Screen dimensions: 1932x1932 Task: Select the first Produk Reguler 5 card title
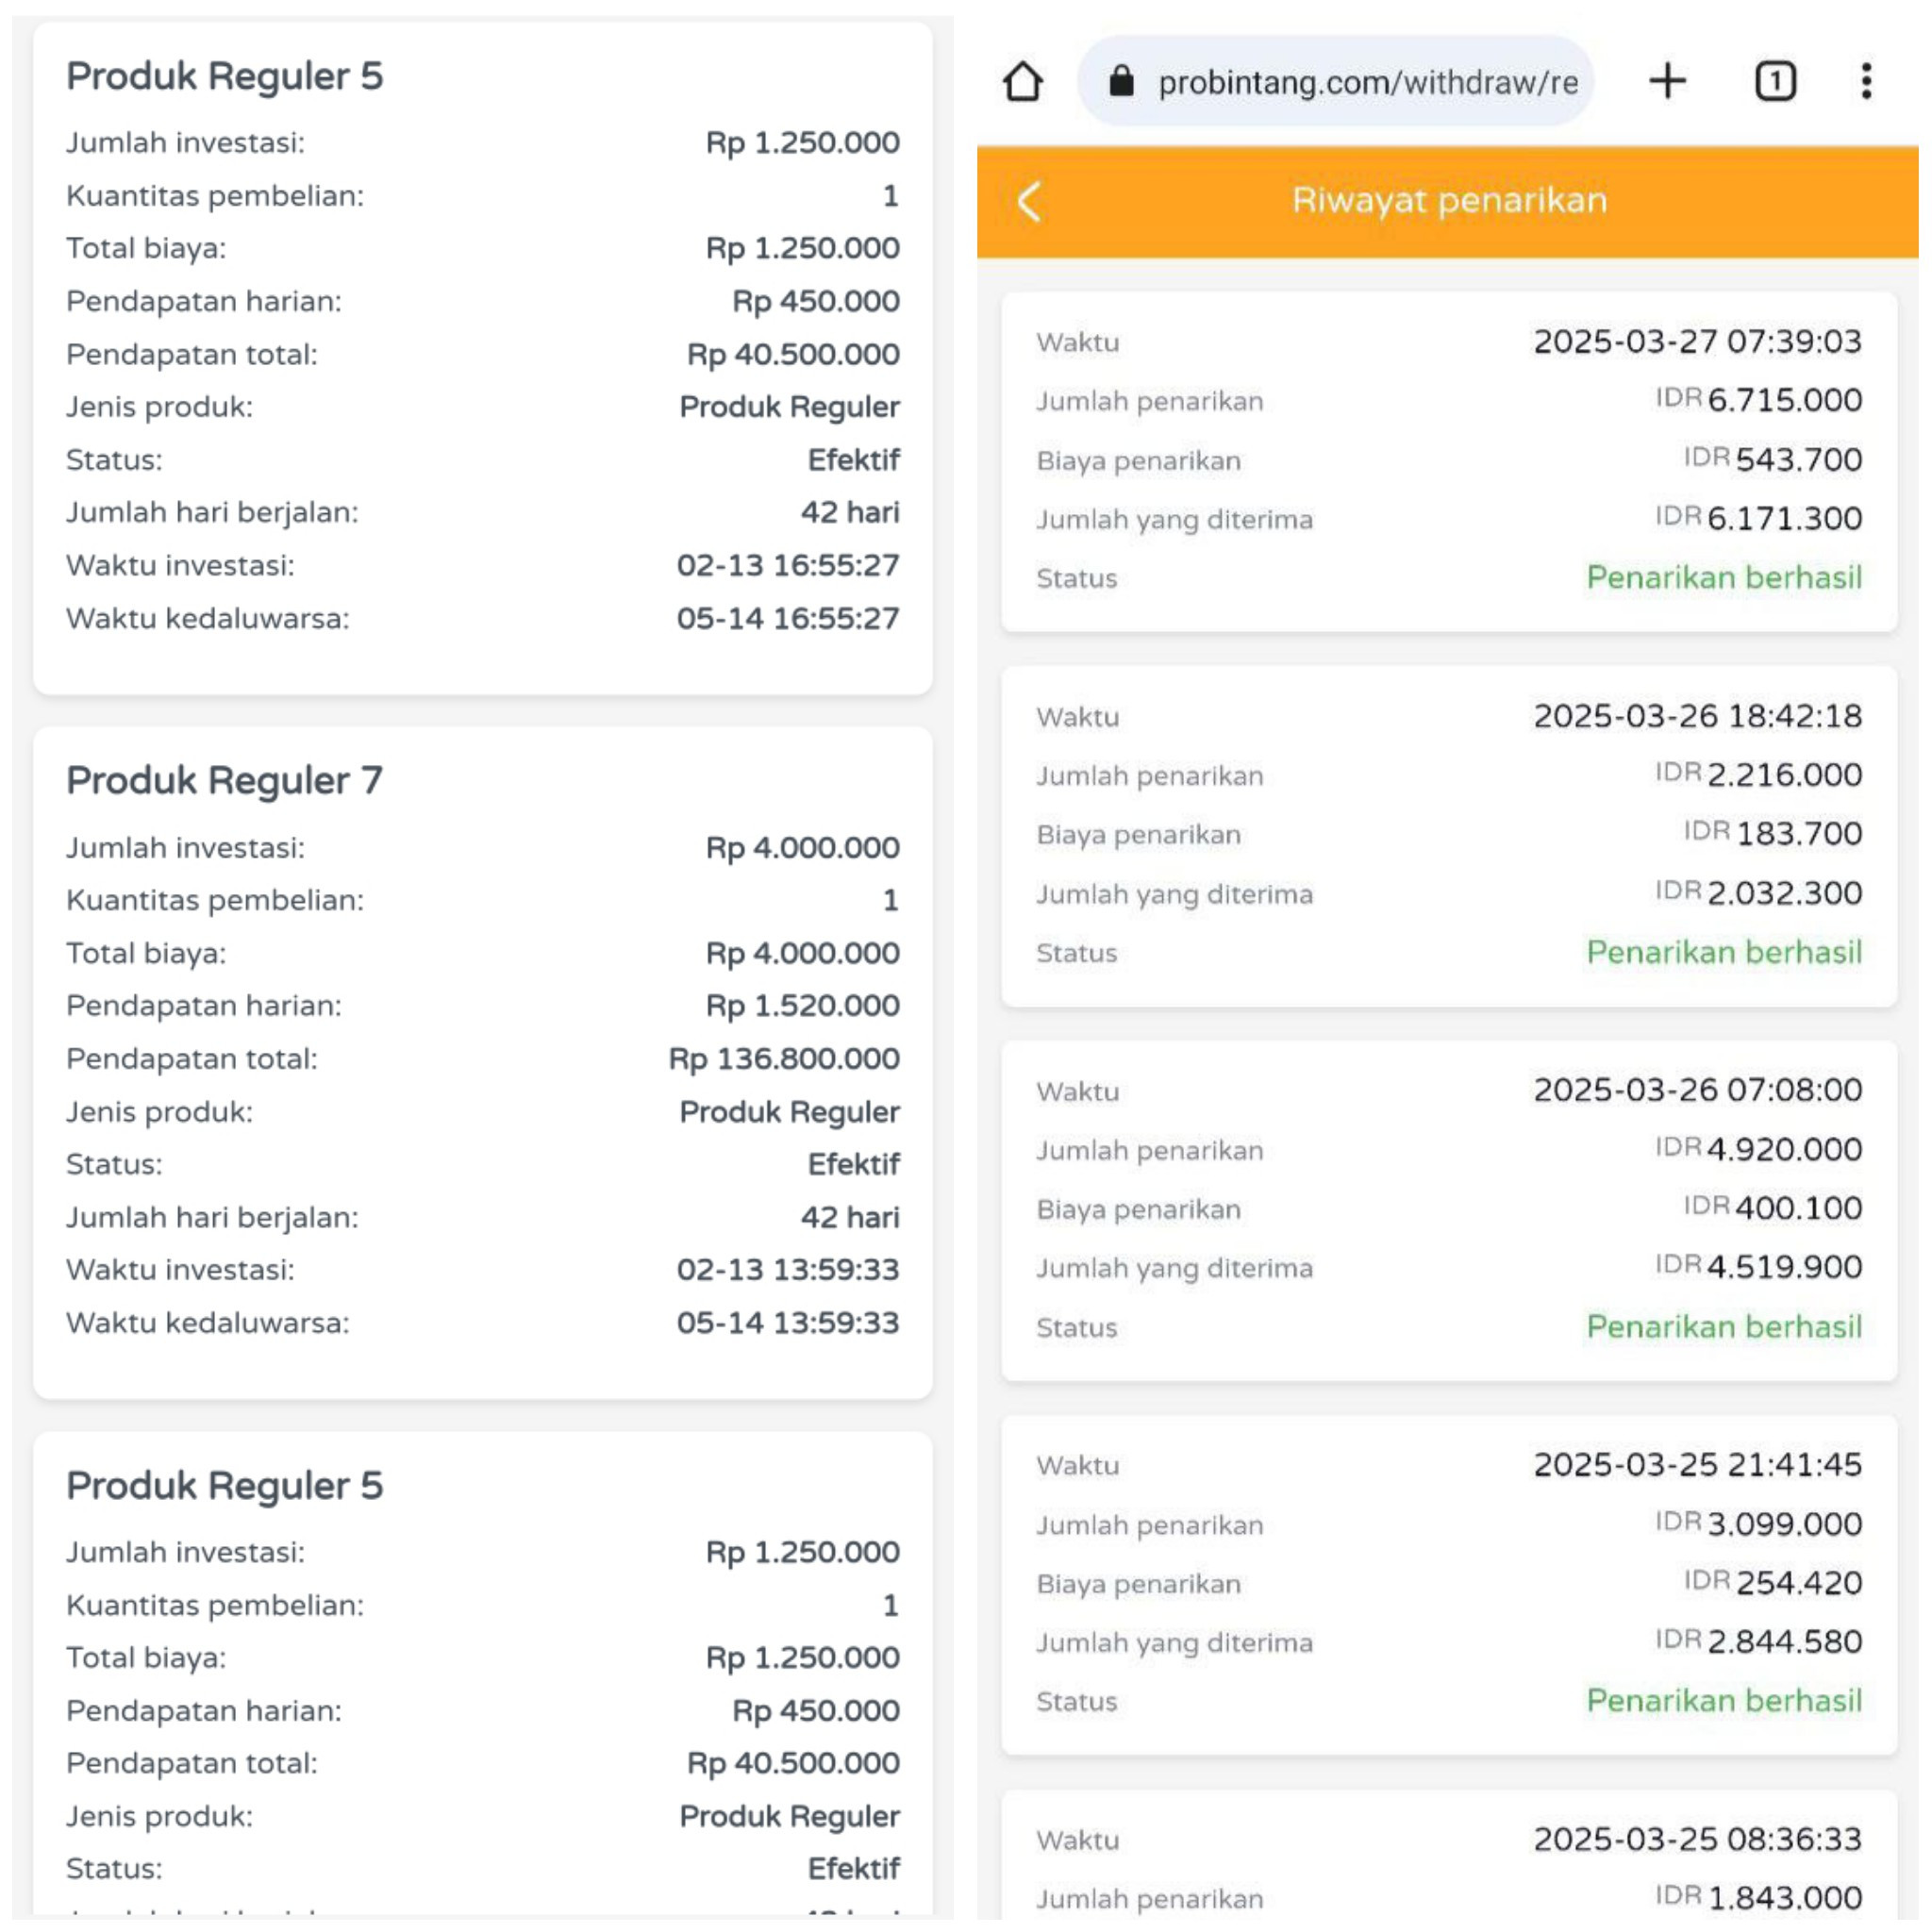click(x=224, y=77)
